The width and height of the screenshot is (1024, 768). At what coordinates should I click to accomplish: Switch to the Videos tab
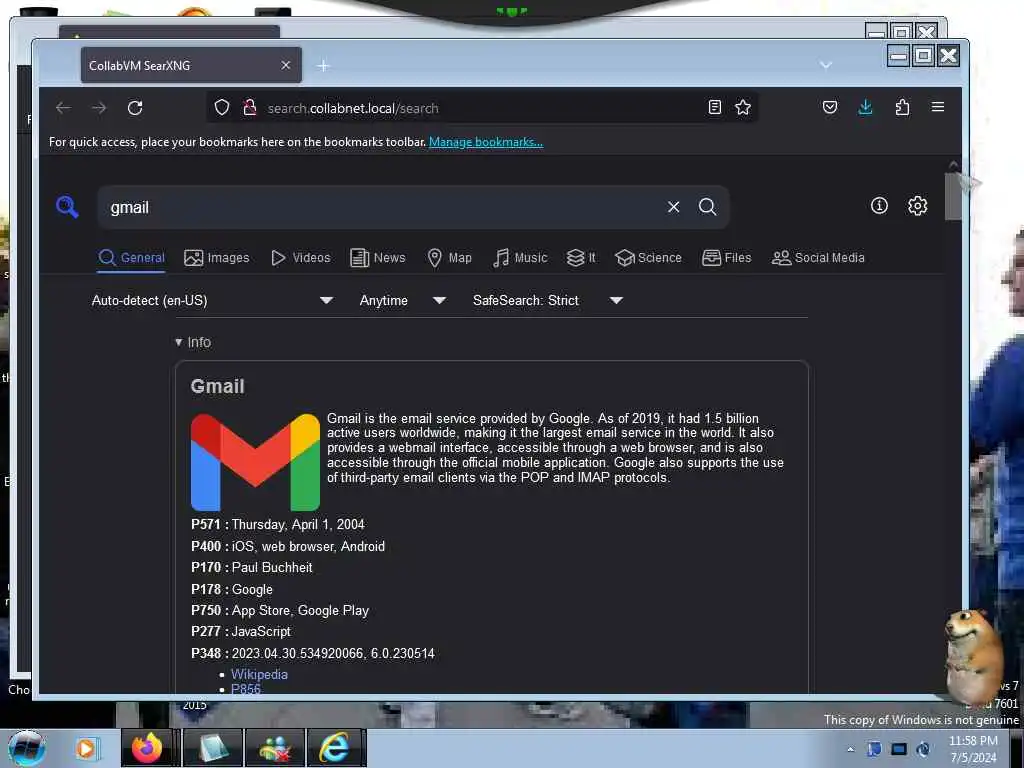(300, 258)
